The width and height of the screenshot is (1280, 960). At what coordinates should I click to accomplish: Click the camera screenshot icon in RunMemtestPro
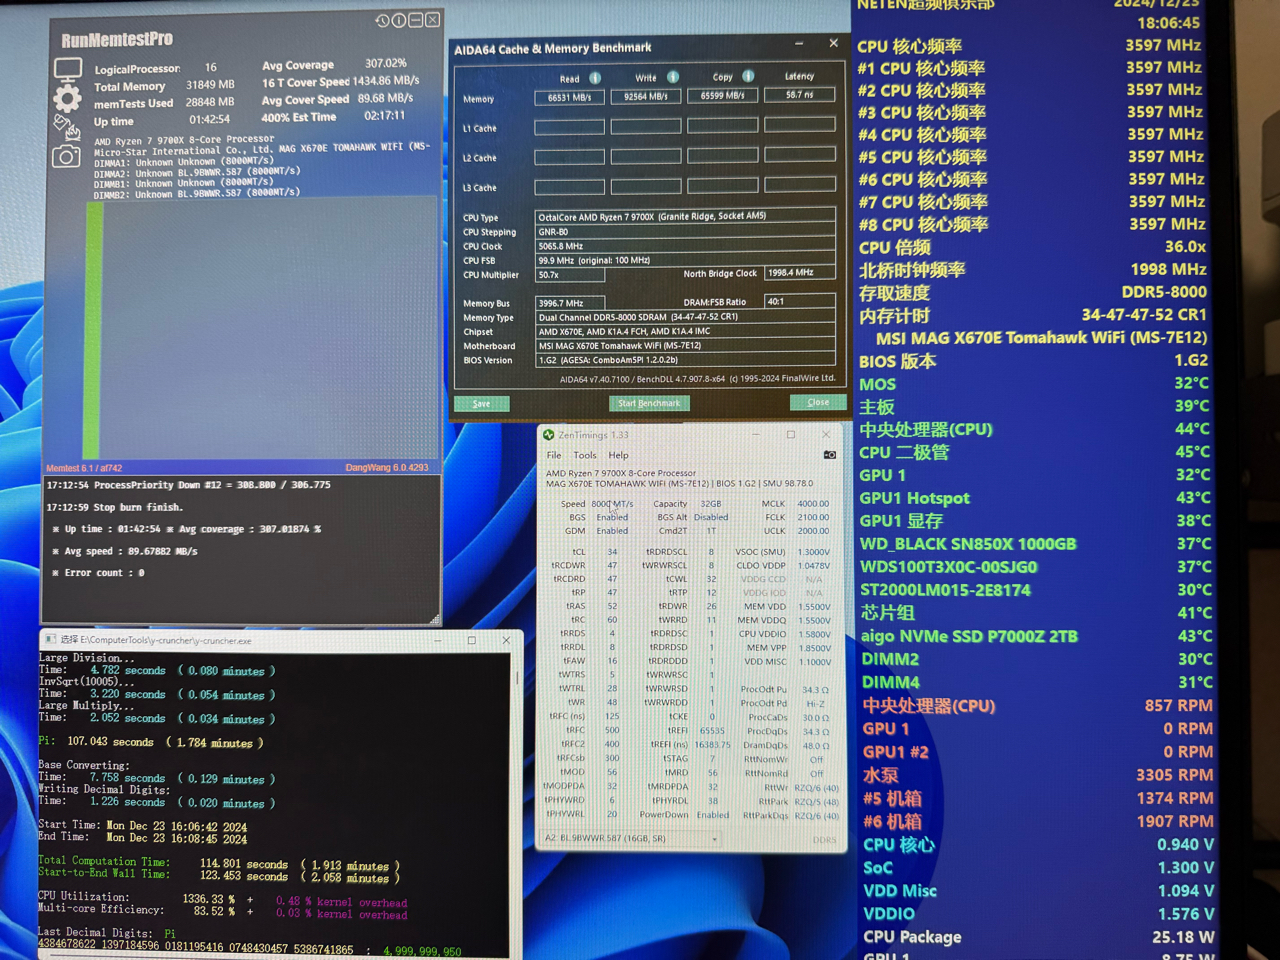click(66, 153)
